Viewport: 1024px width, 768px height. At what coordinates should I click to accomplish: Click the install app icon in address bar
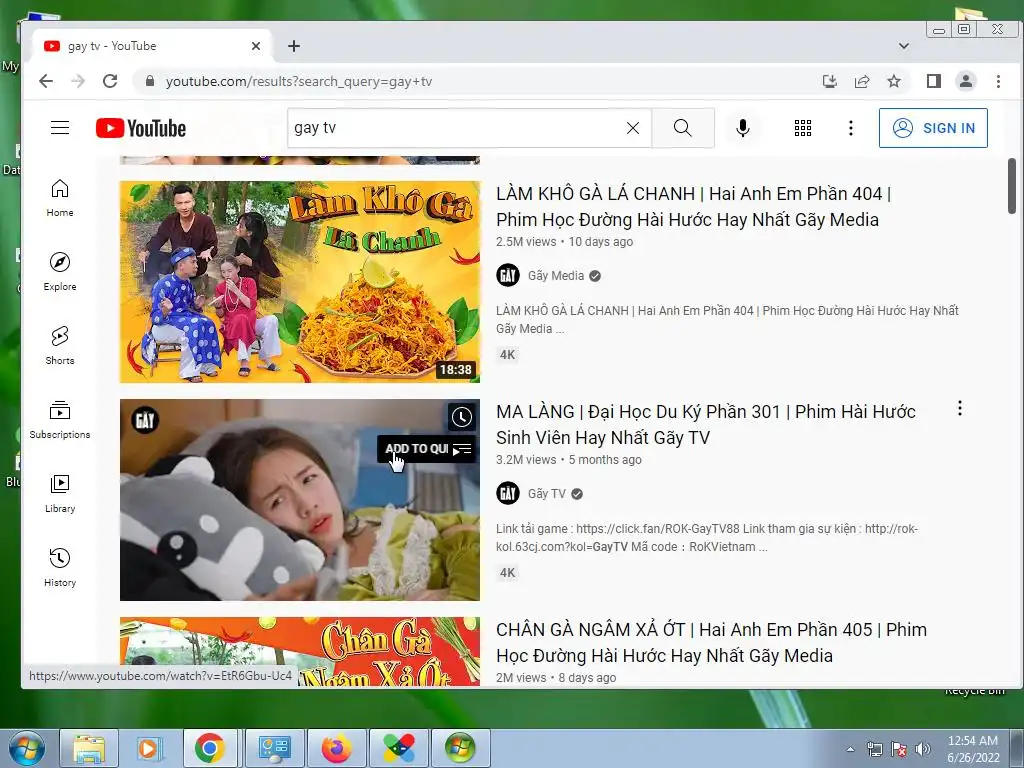[829, 82]
